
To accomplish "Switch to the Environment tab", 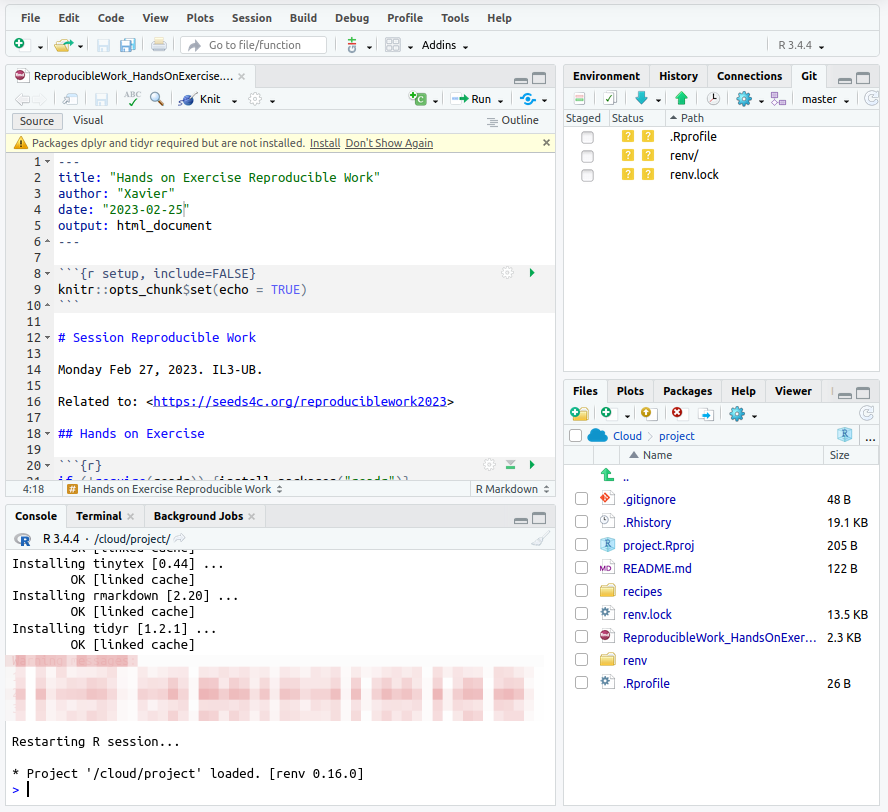I will point(606,76).
